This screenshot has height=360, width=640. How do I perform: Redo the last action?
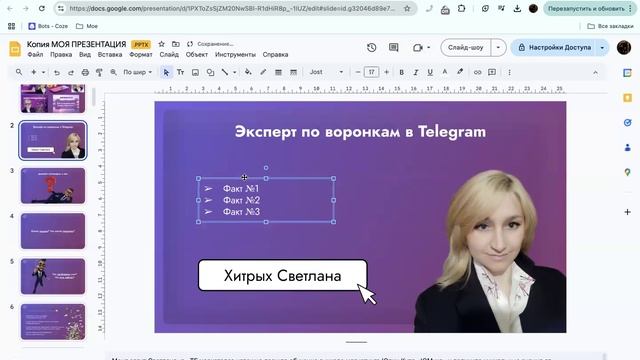point(71,72)
